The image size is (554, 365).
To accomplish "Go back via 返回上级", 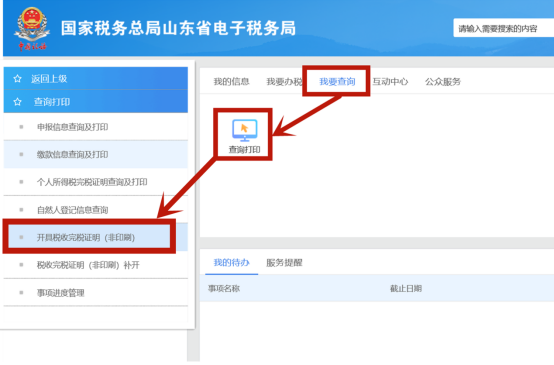I will pos(96,78).
